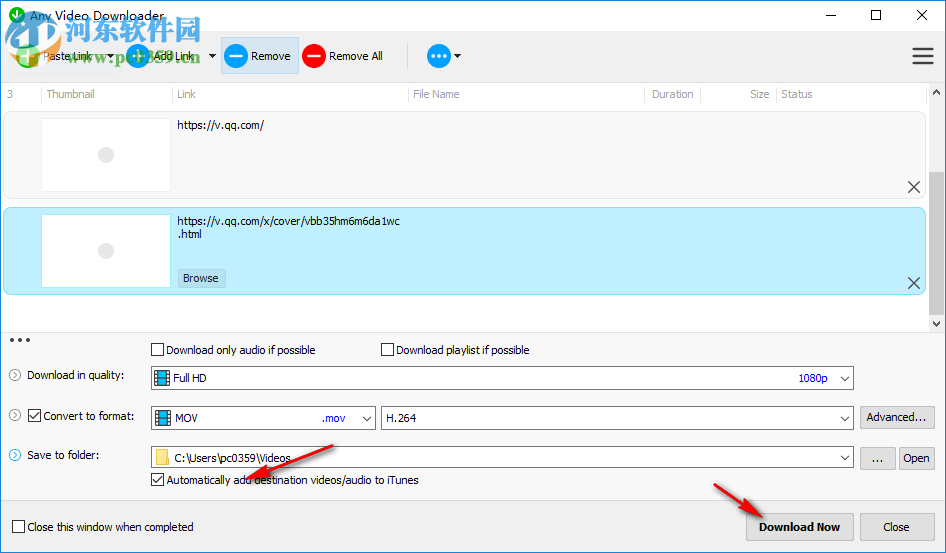
Task: Click the File Name column header
Action: tap(436, 94)
